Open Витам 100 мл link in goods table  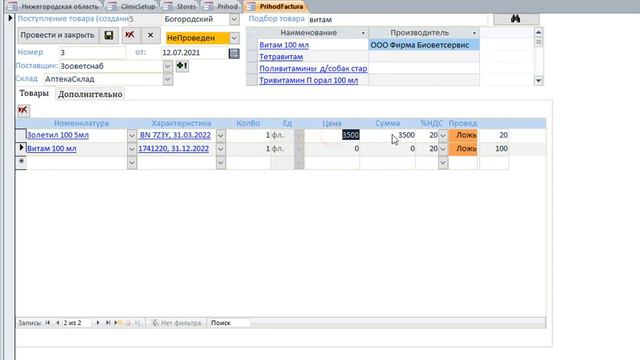click(51, 148)
